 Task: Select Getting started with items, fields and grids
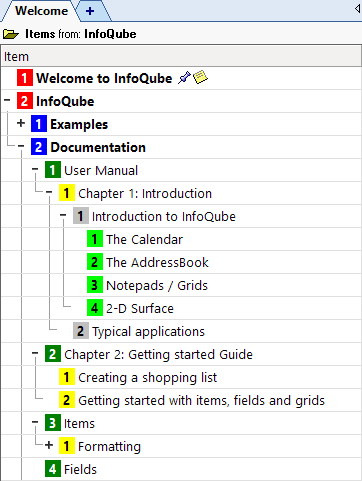[201, 400]
